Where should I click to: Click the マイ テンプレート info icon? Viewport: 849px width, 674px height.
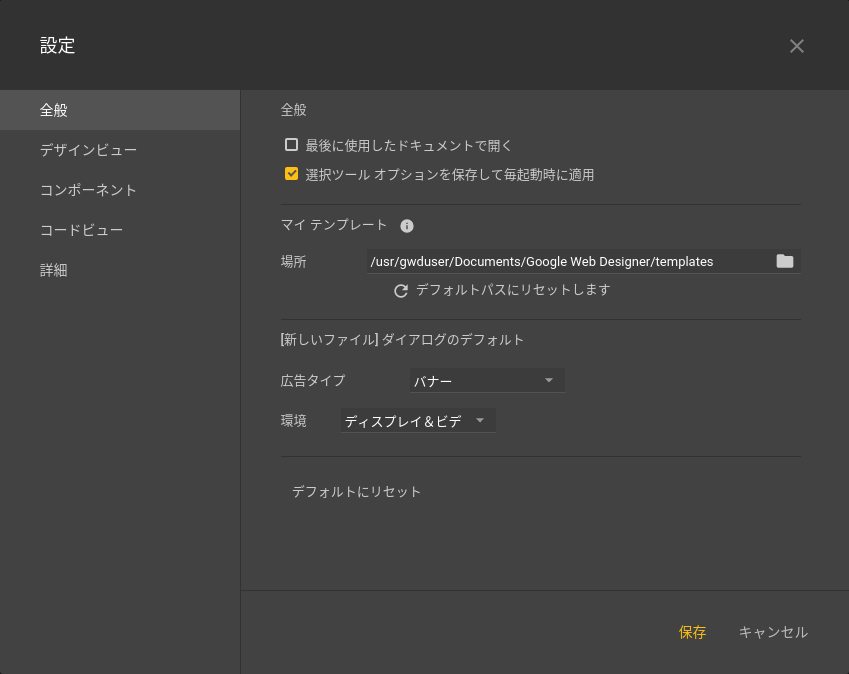pyautogui.click(x=407, y=226)
